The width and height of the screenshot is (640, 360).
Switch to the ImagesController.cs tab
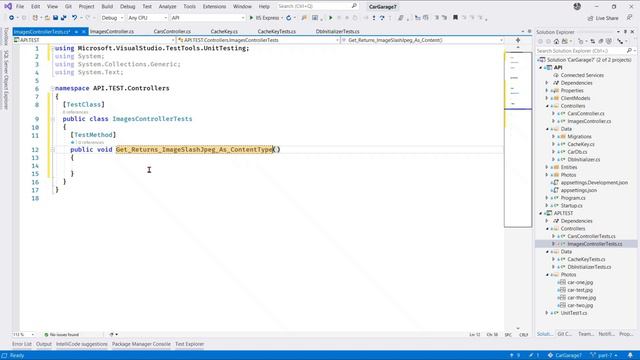(x=112, y=31)
